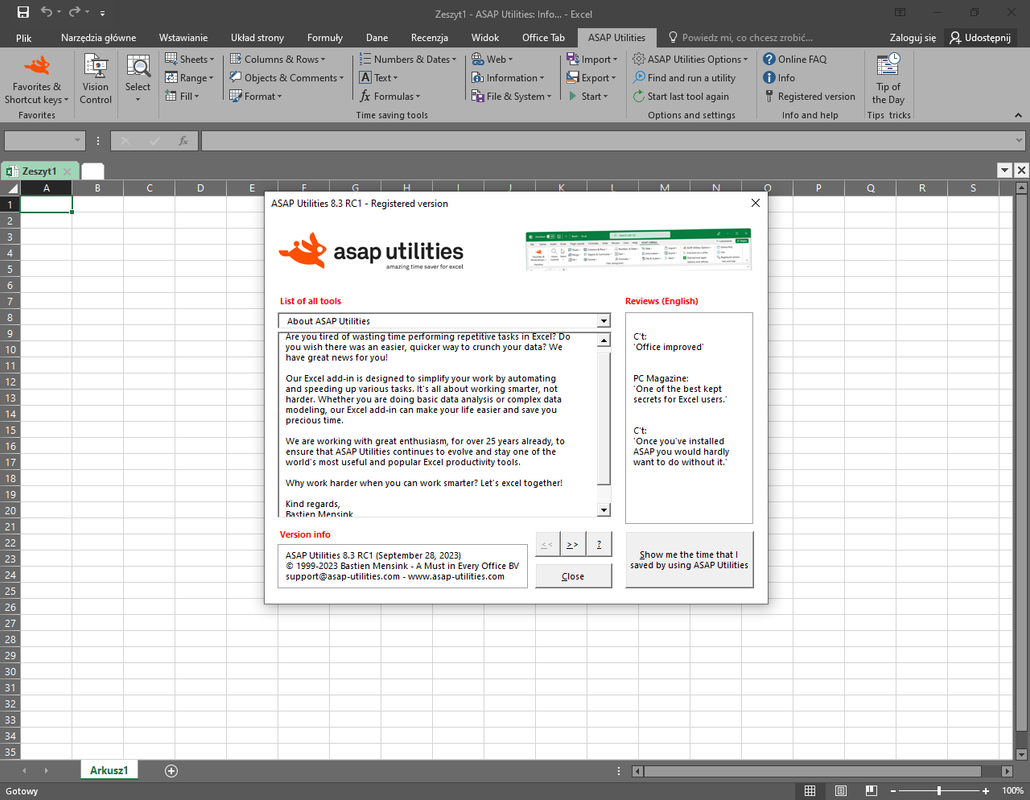The height and width of the screenshot is (800, 1030).
Task: Click the Zaloguj się link
Action: click(x=912, y=37)
